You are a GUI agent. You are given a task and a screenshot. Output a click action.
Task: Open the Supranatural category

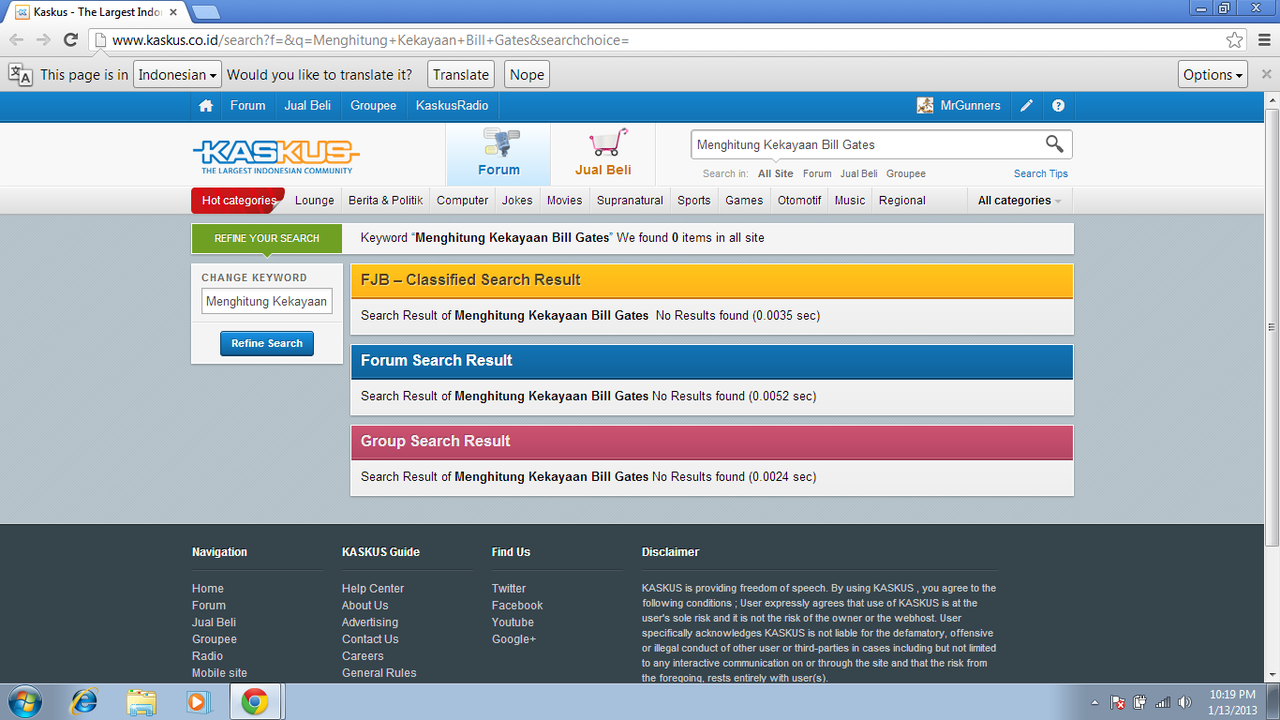coord(630,200)
